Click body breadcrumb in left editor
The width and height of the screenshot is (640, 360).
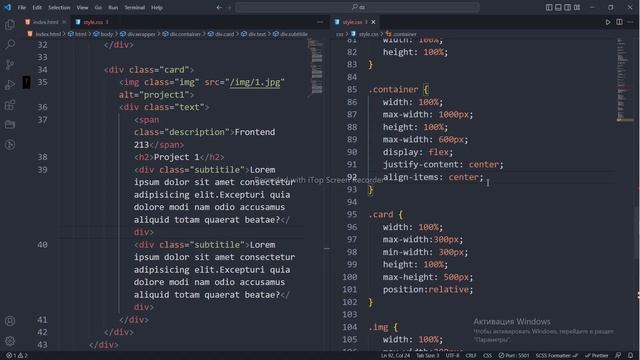[107, 34]
